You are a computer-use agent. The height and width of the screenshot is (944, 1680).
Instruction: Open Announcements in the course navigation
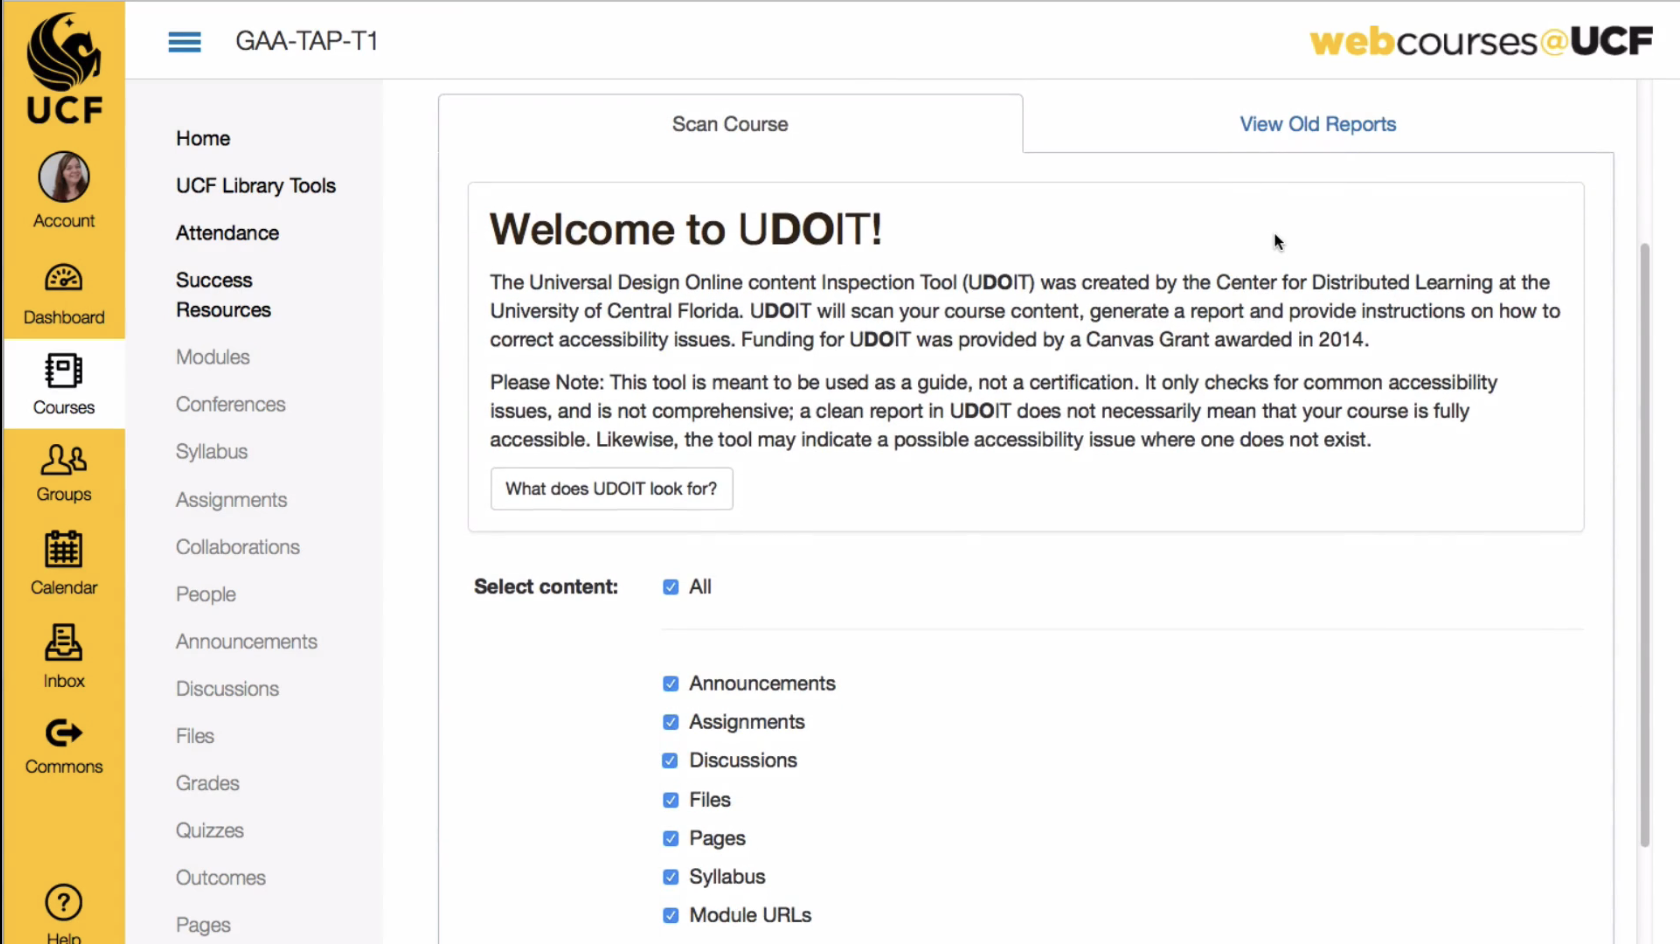pos(247,642)
